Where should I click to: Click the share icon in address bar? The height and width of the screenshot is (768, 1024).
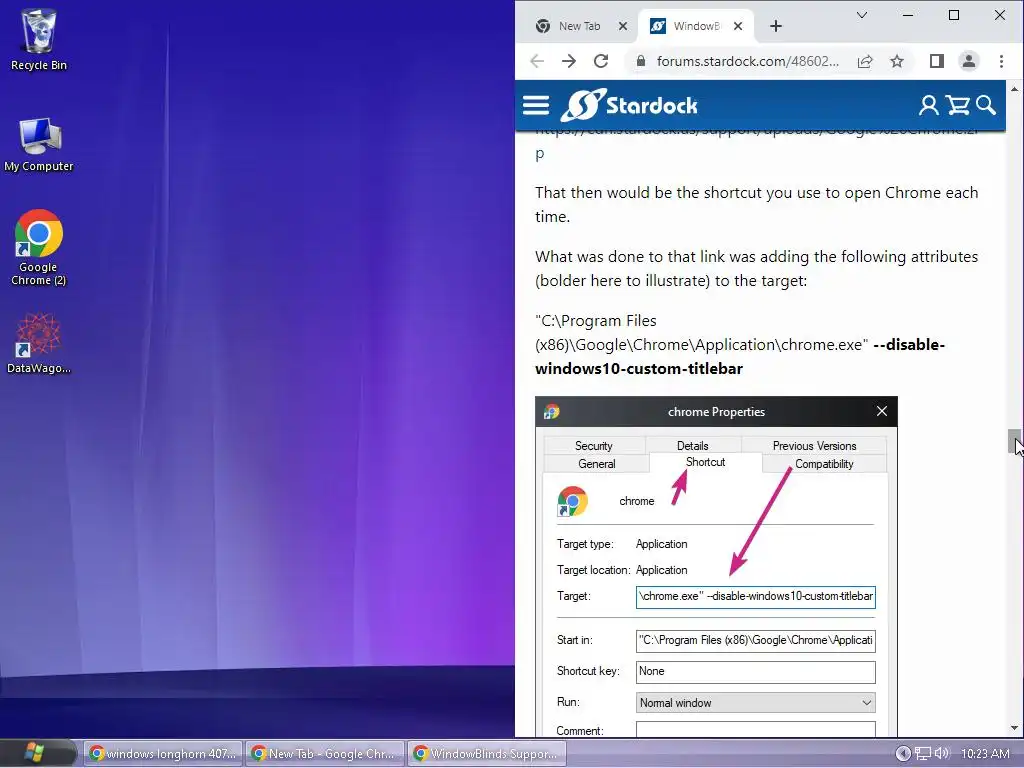pyautogui.click(x=865, y=61)
